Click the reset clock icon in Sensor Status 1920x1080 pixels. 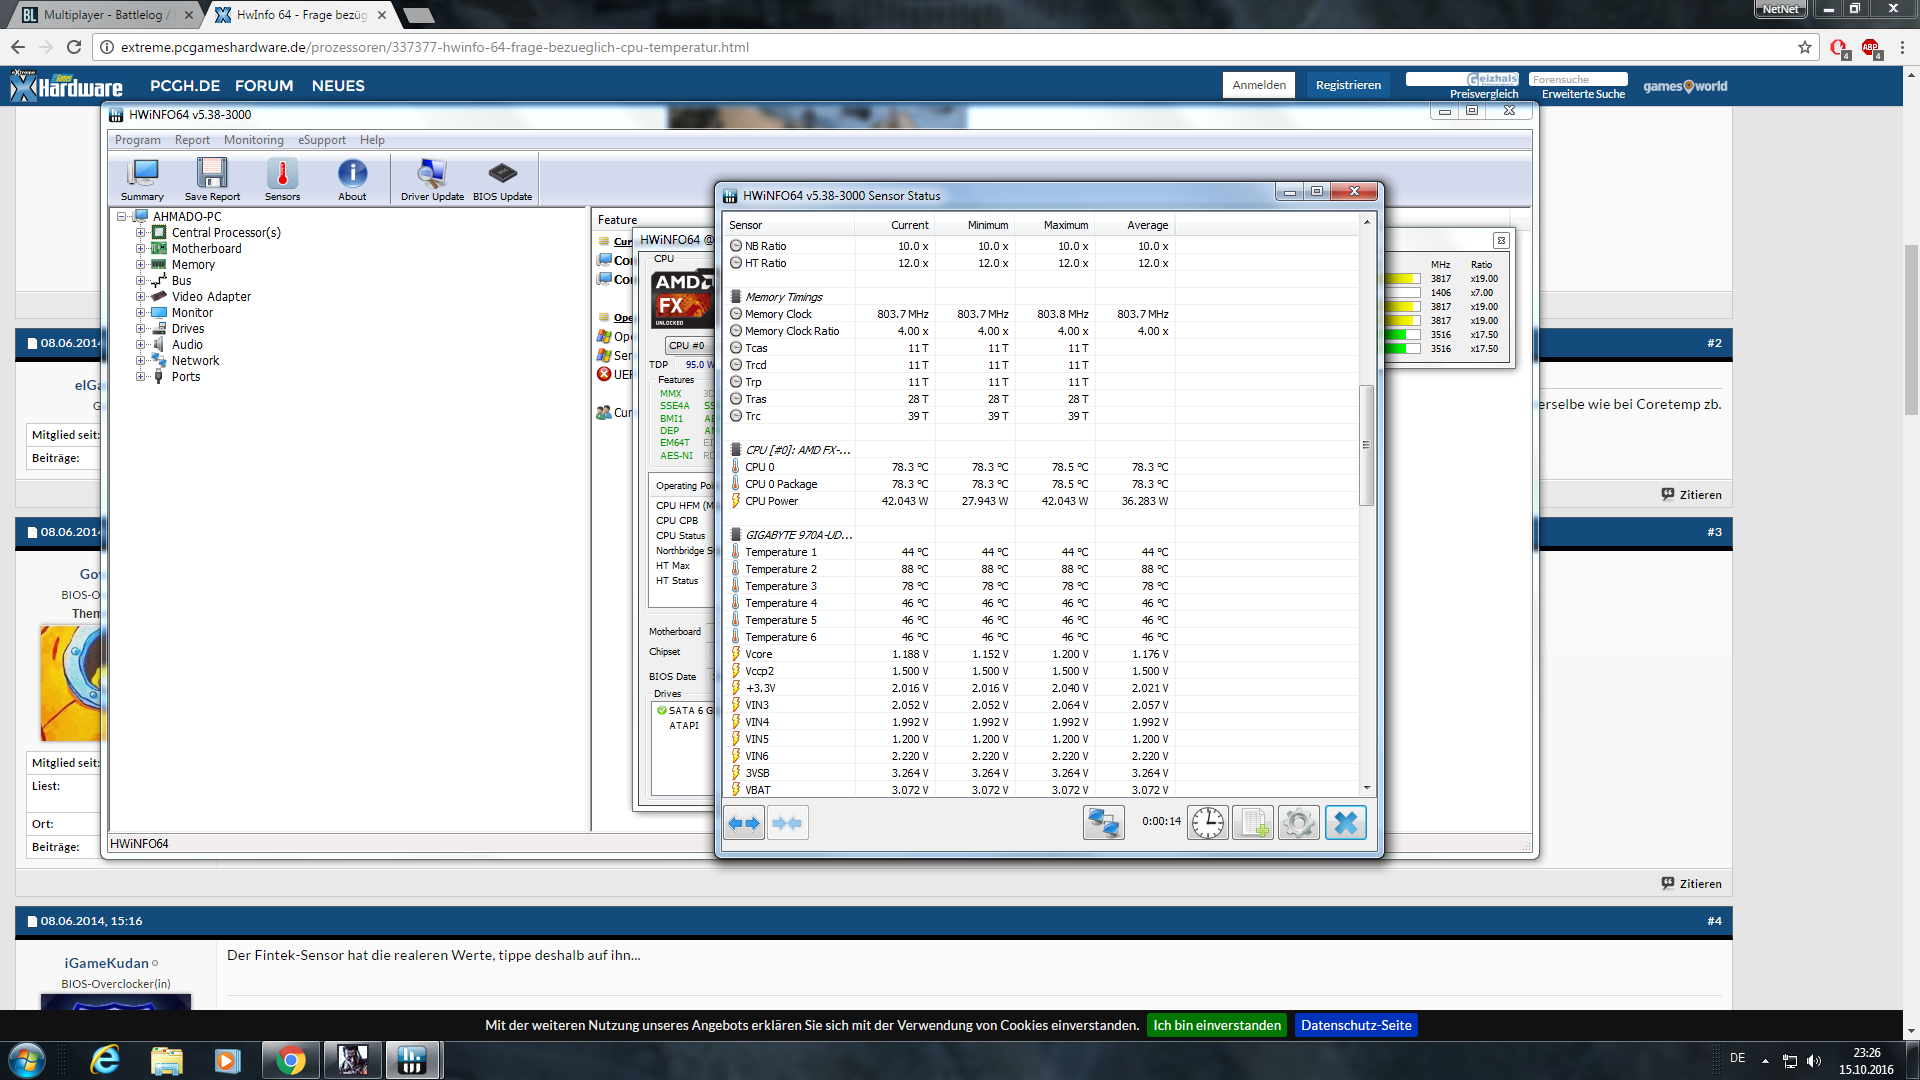1207,823
